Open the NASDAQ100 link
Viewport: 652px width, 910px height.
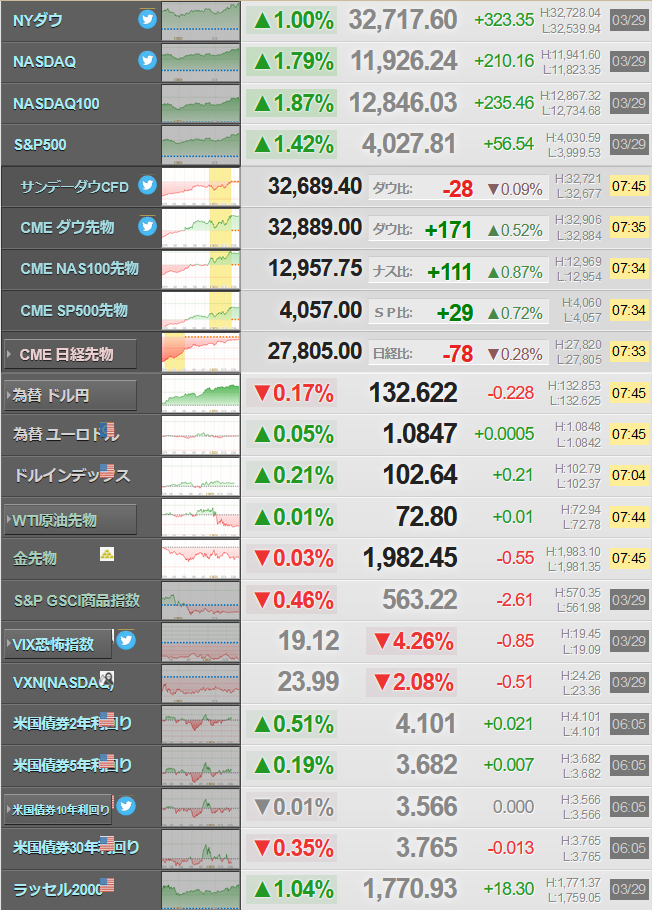[x=56, y=104]
